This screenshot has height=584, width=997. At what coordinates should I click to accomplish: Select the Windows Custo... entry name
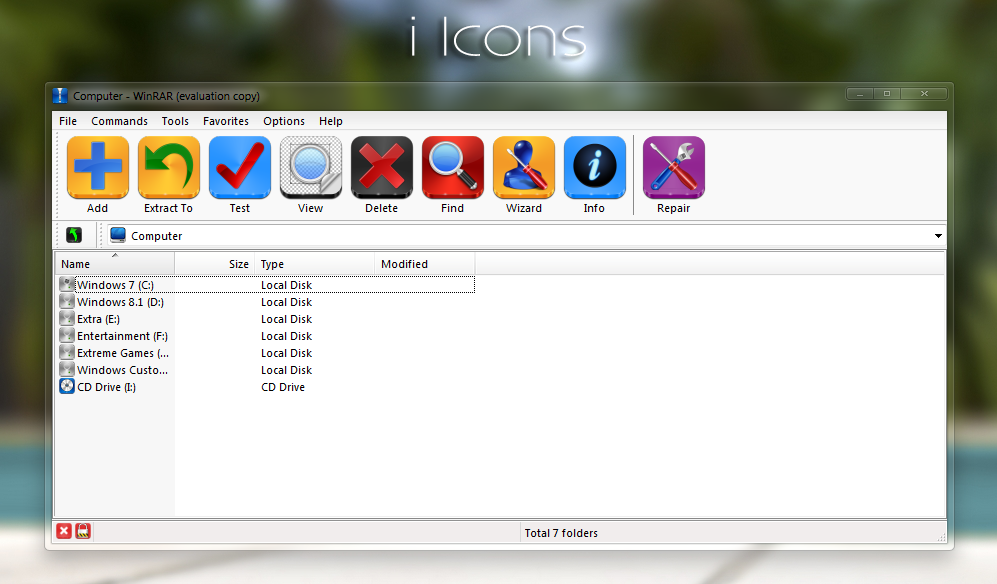click(x=122, y=370)
